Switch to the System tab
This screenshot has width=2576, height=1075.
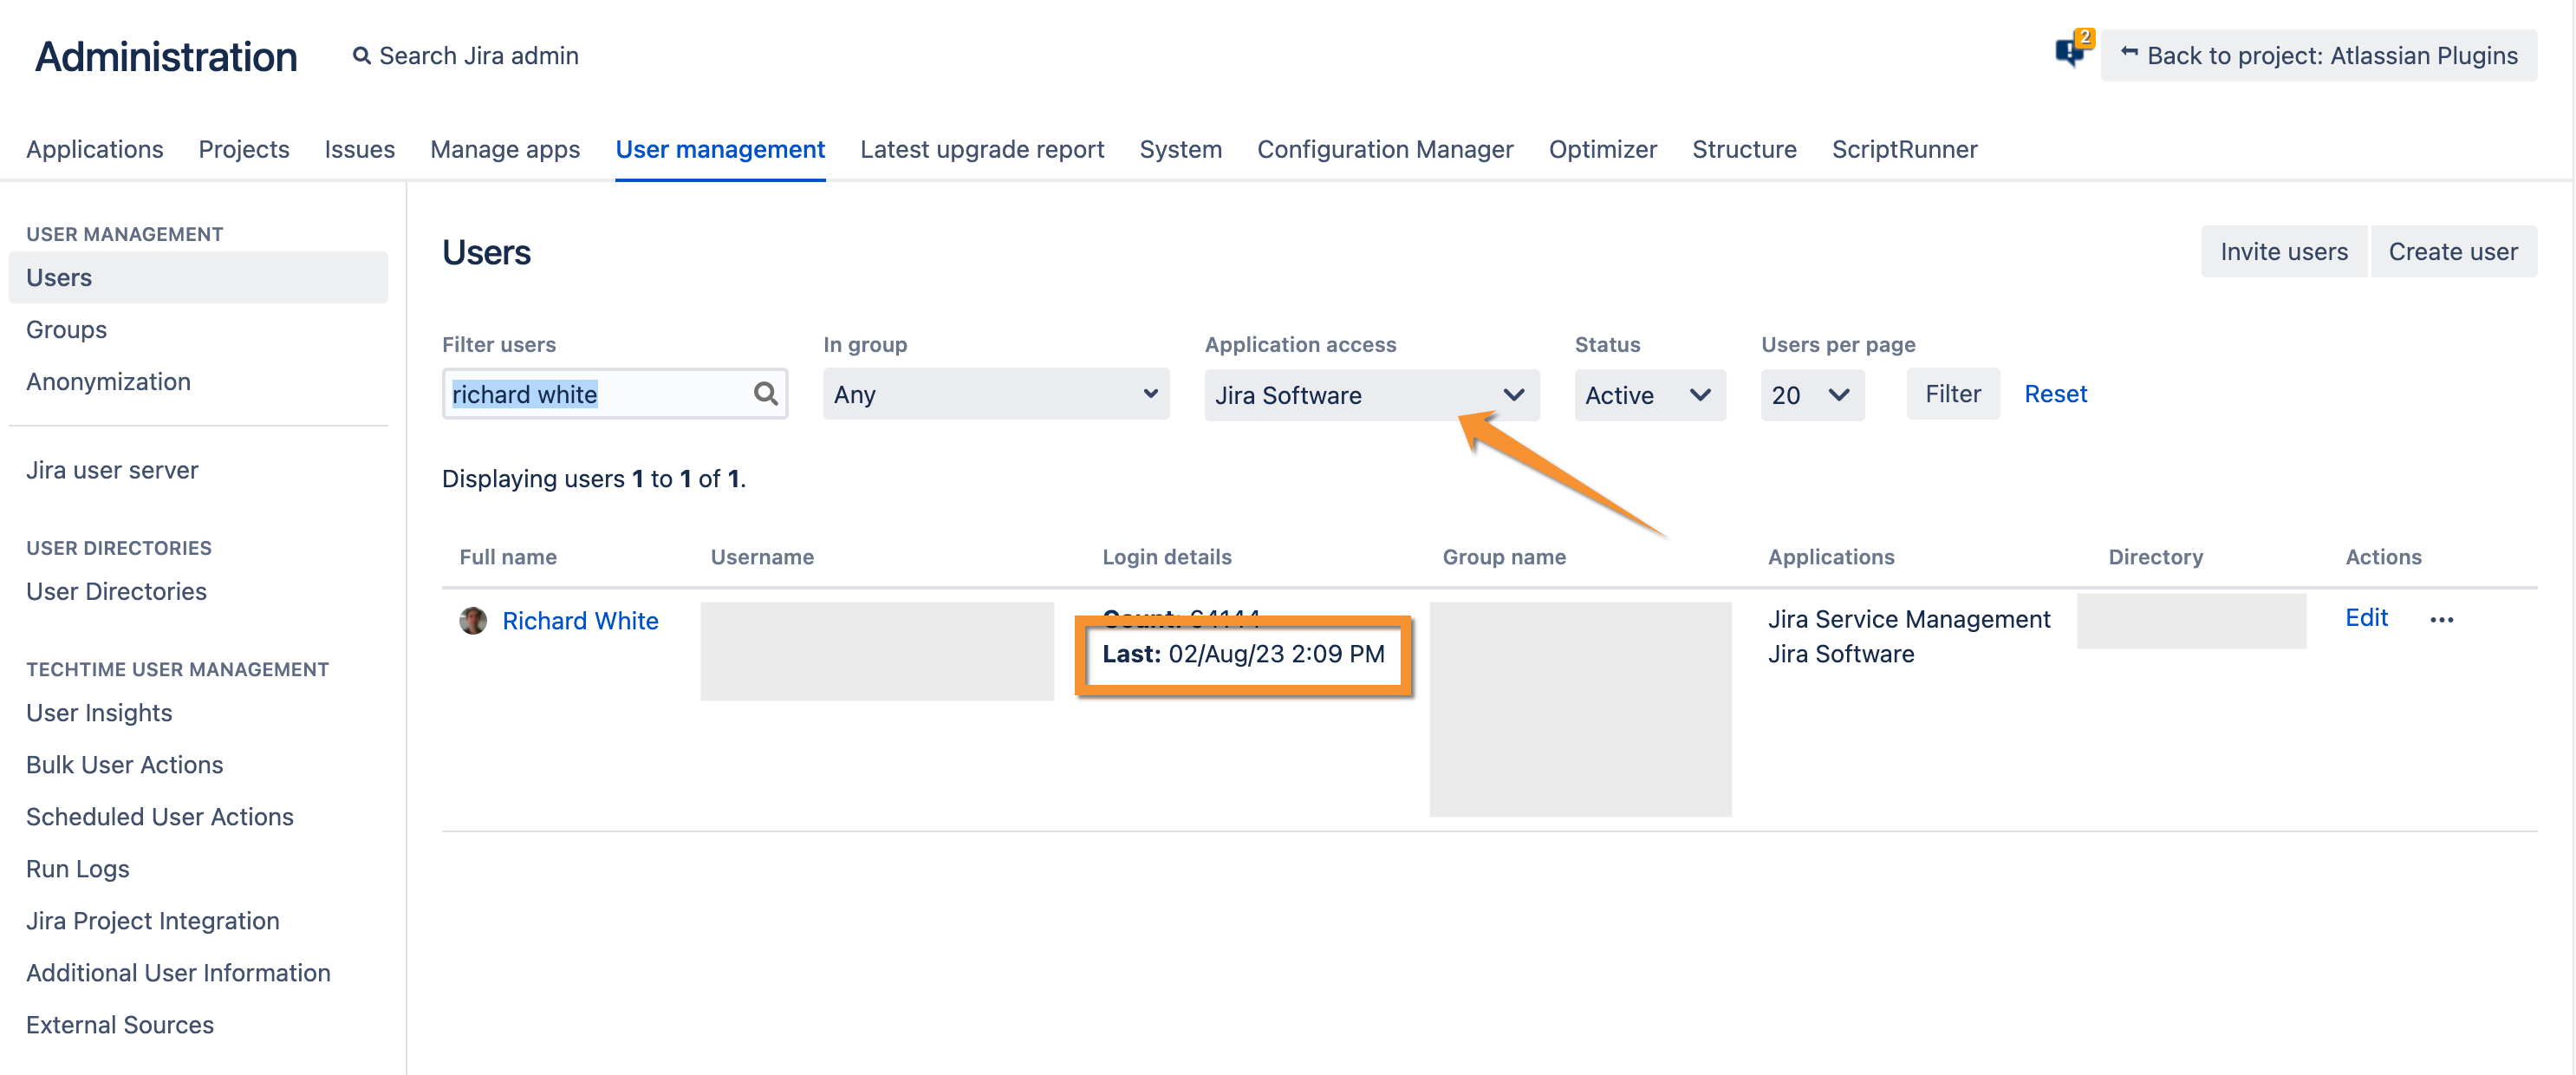(x=1180, y=149)
